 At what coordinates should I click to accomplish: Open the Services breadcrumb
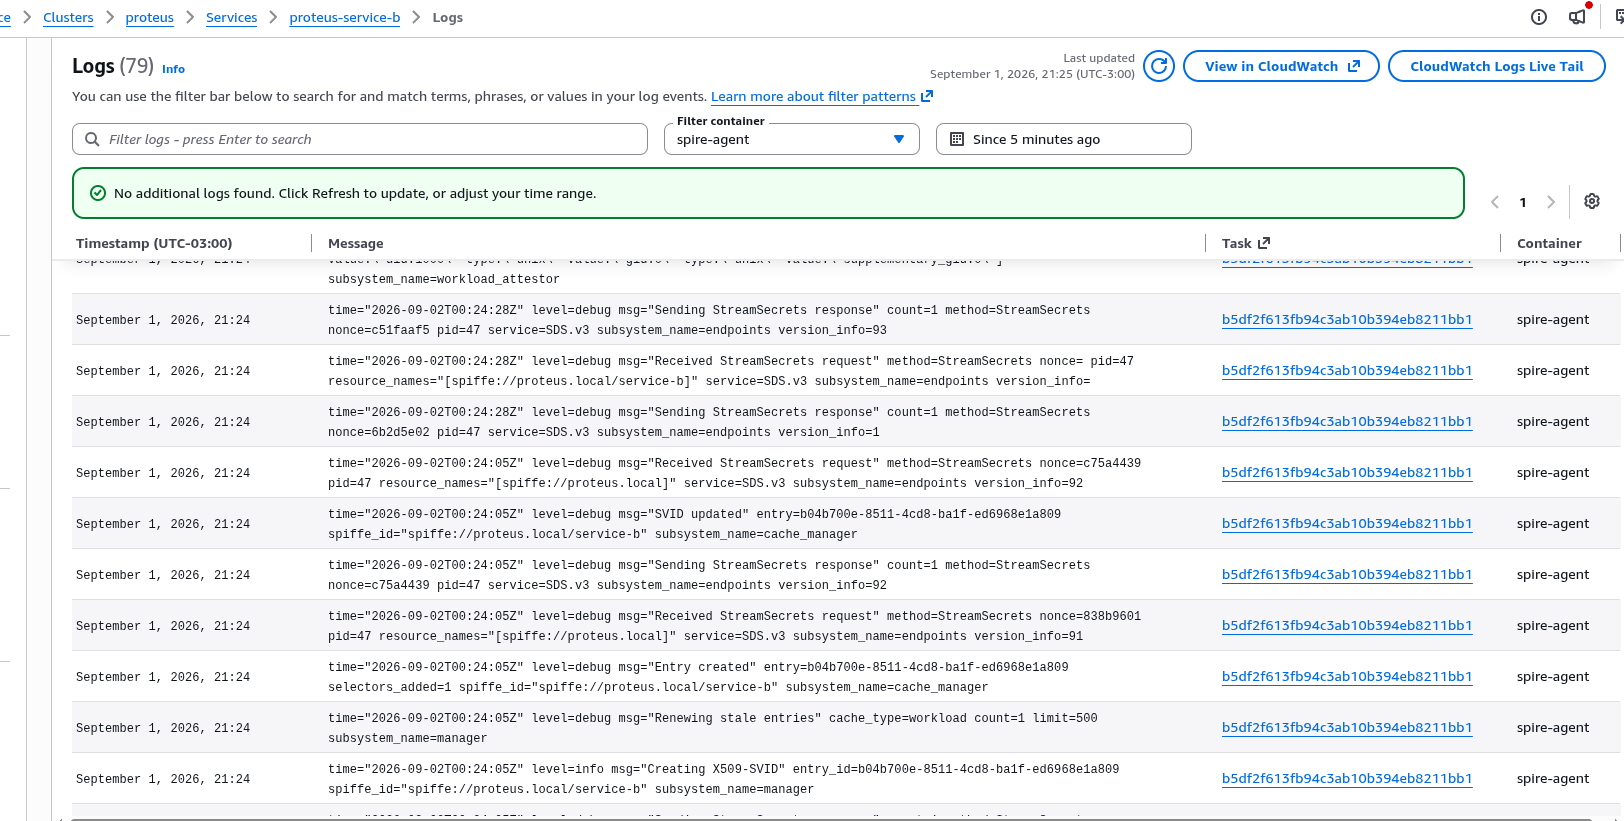coord(231,18)
